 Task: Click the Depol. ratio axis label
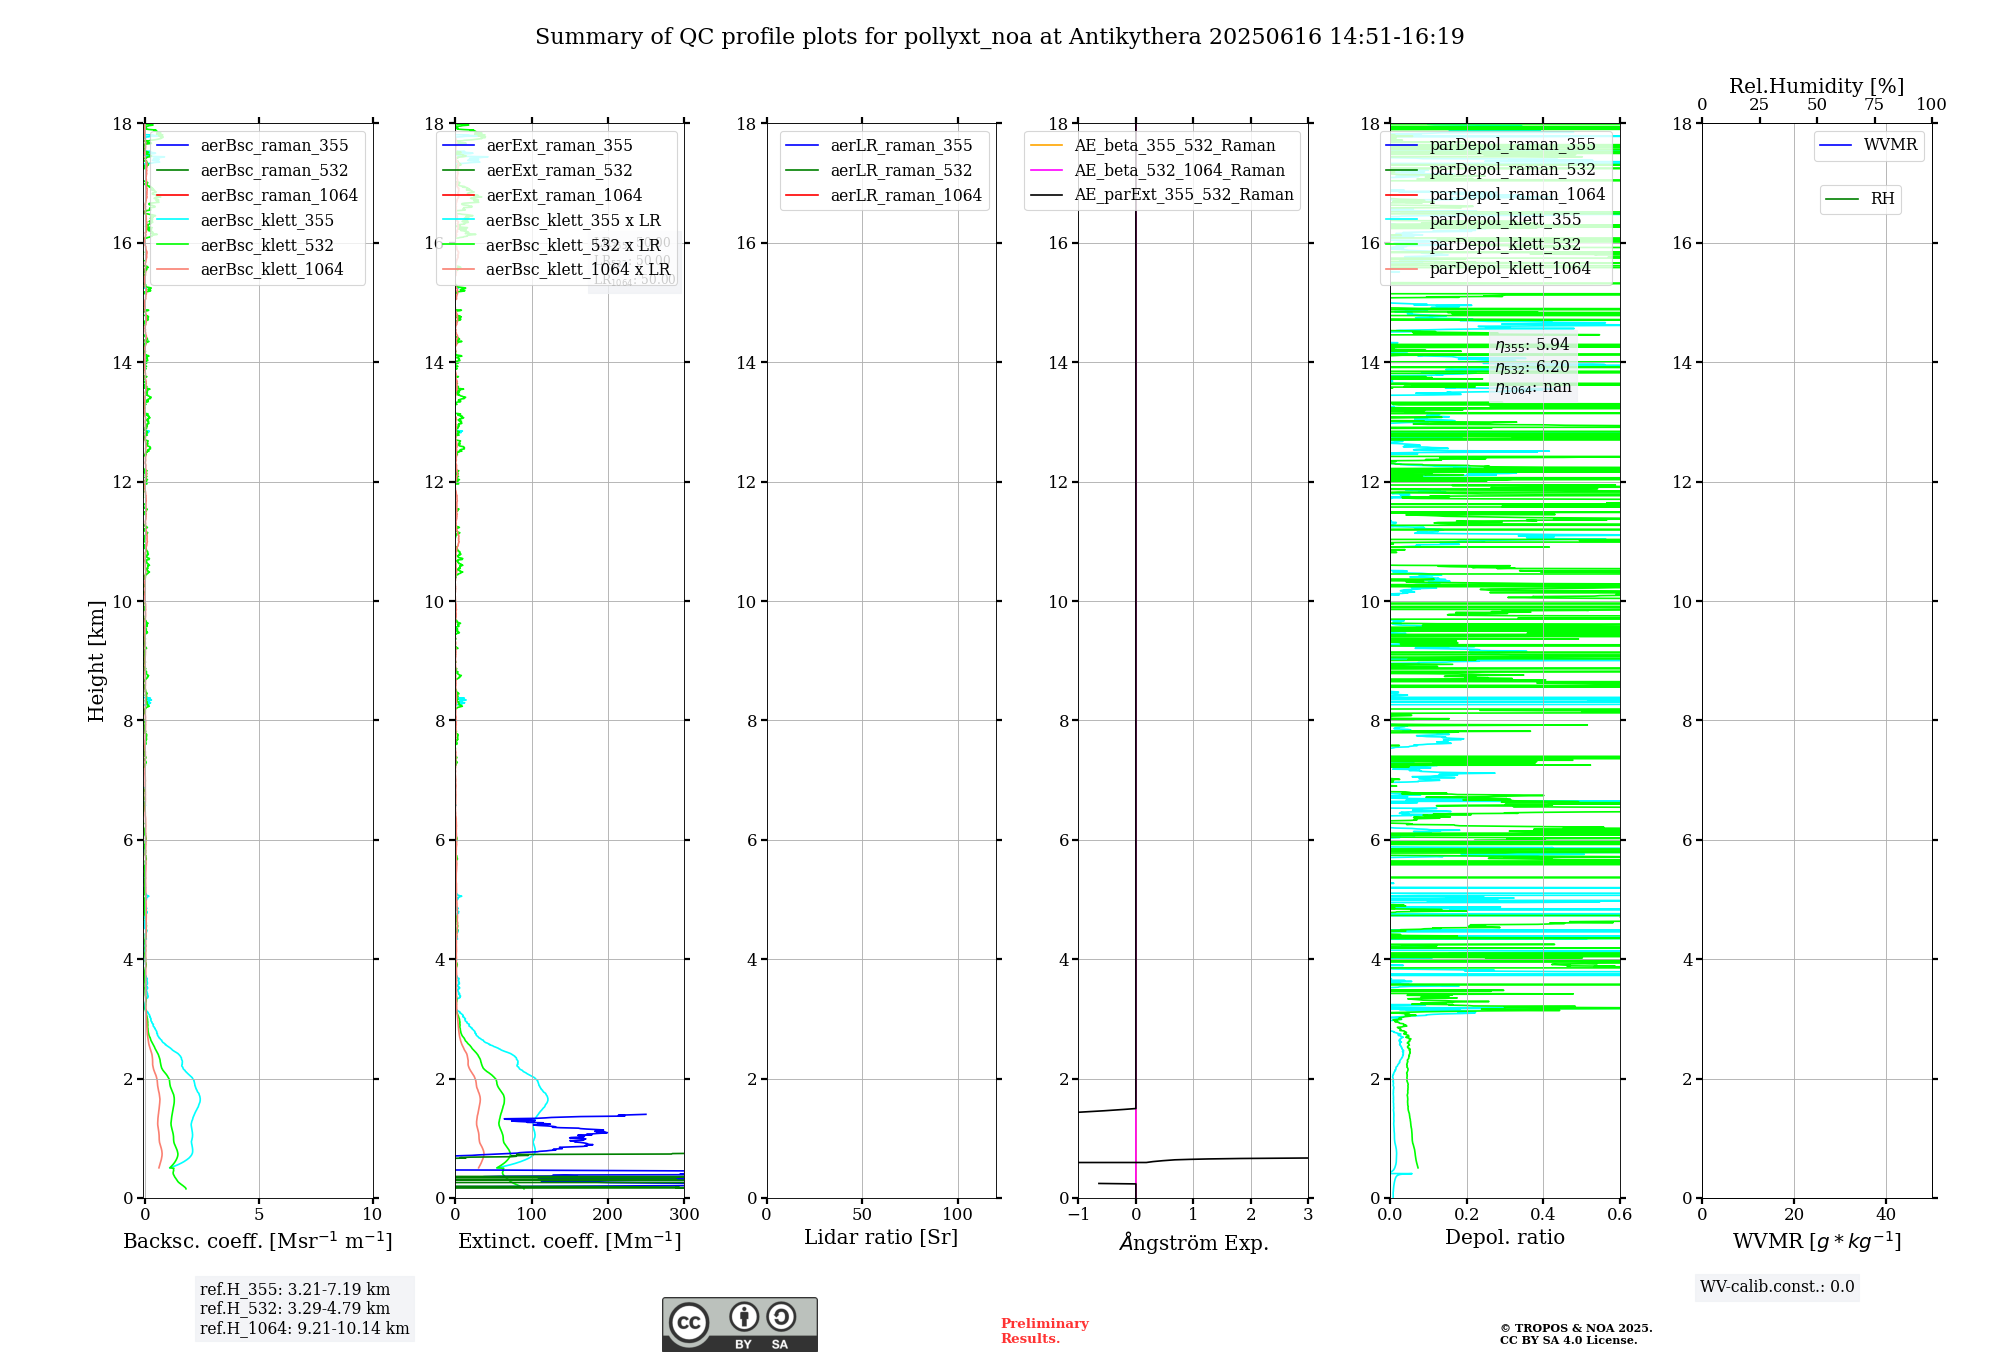click(x=1505, y=1238)
